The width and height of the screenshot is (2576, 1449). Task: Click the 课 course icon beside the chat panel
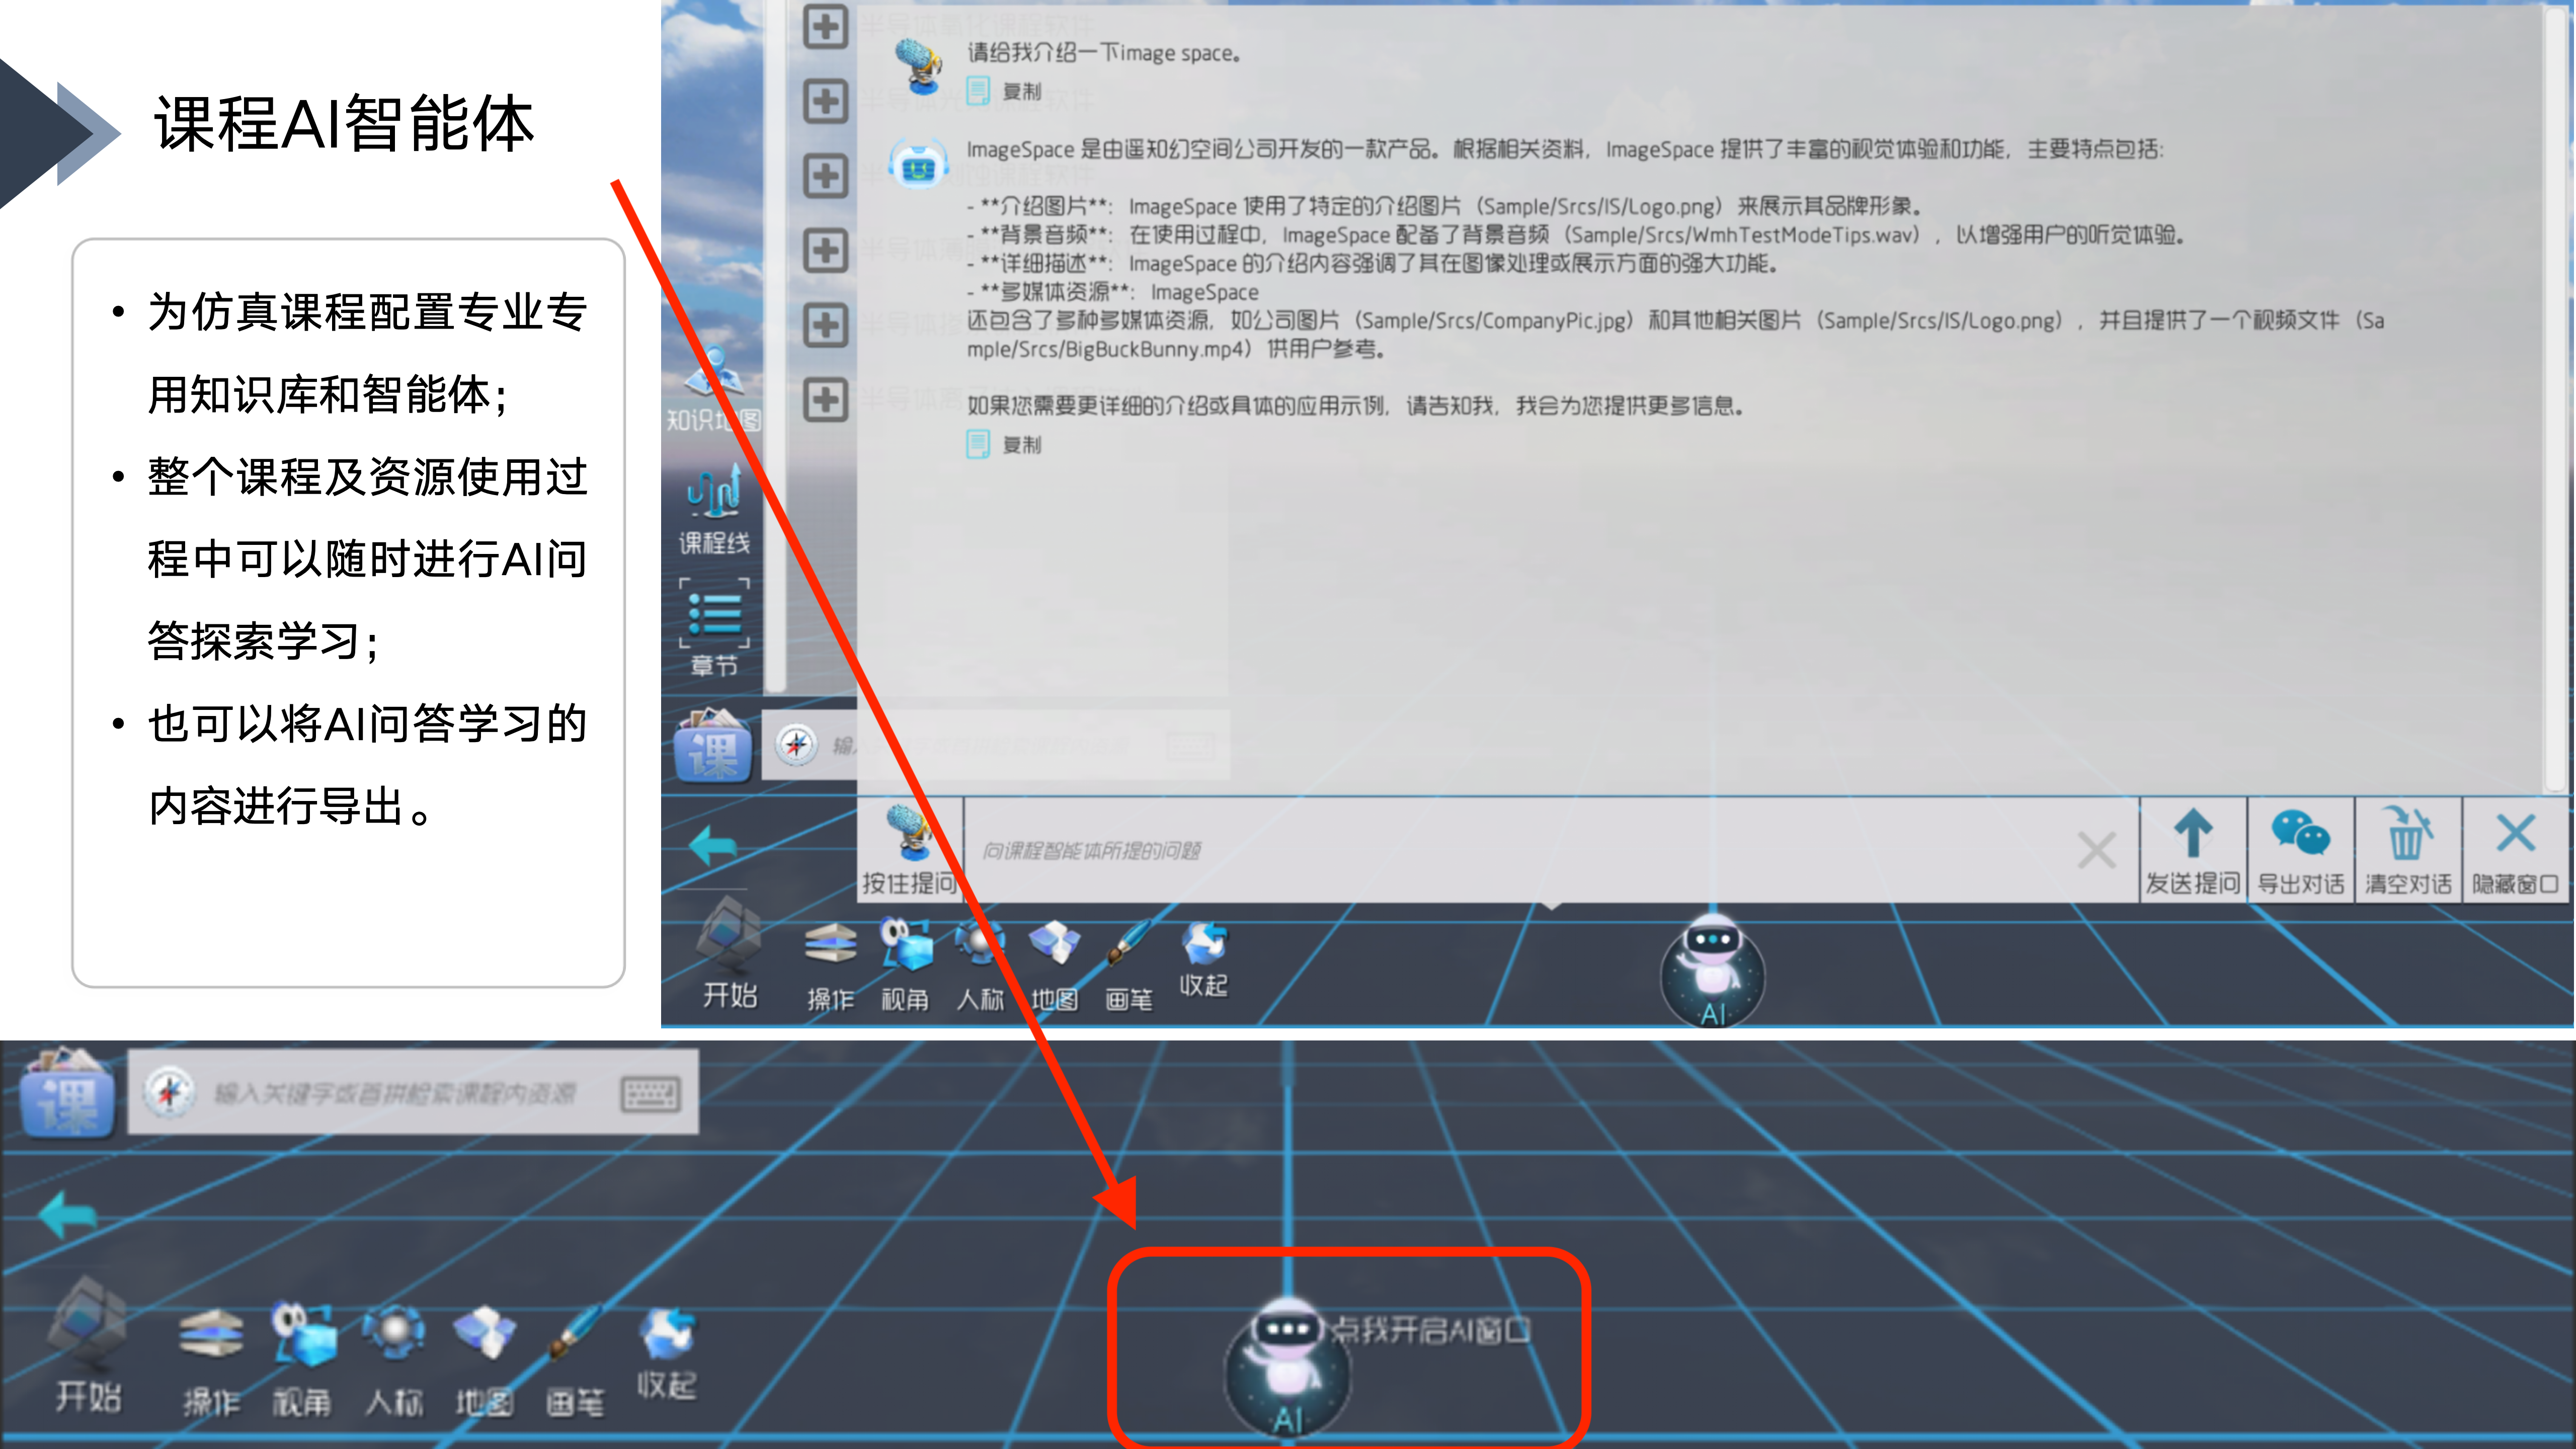713,746
